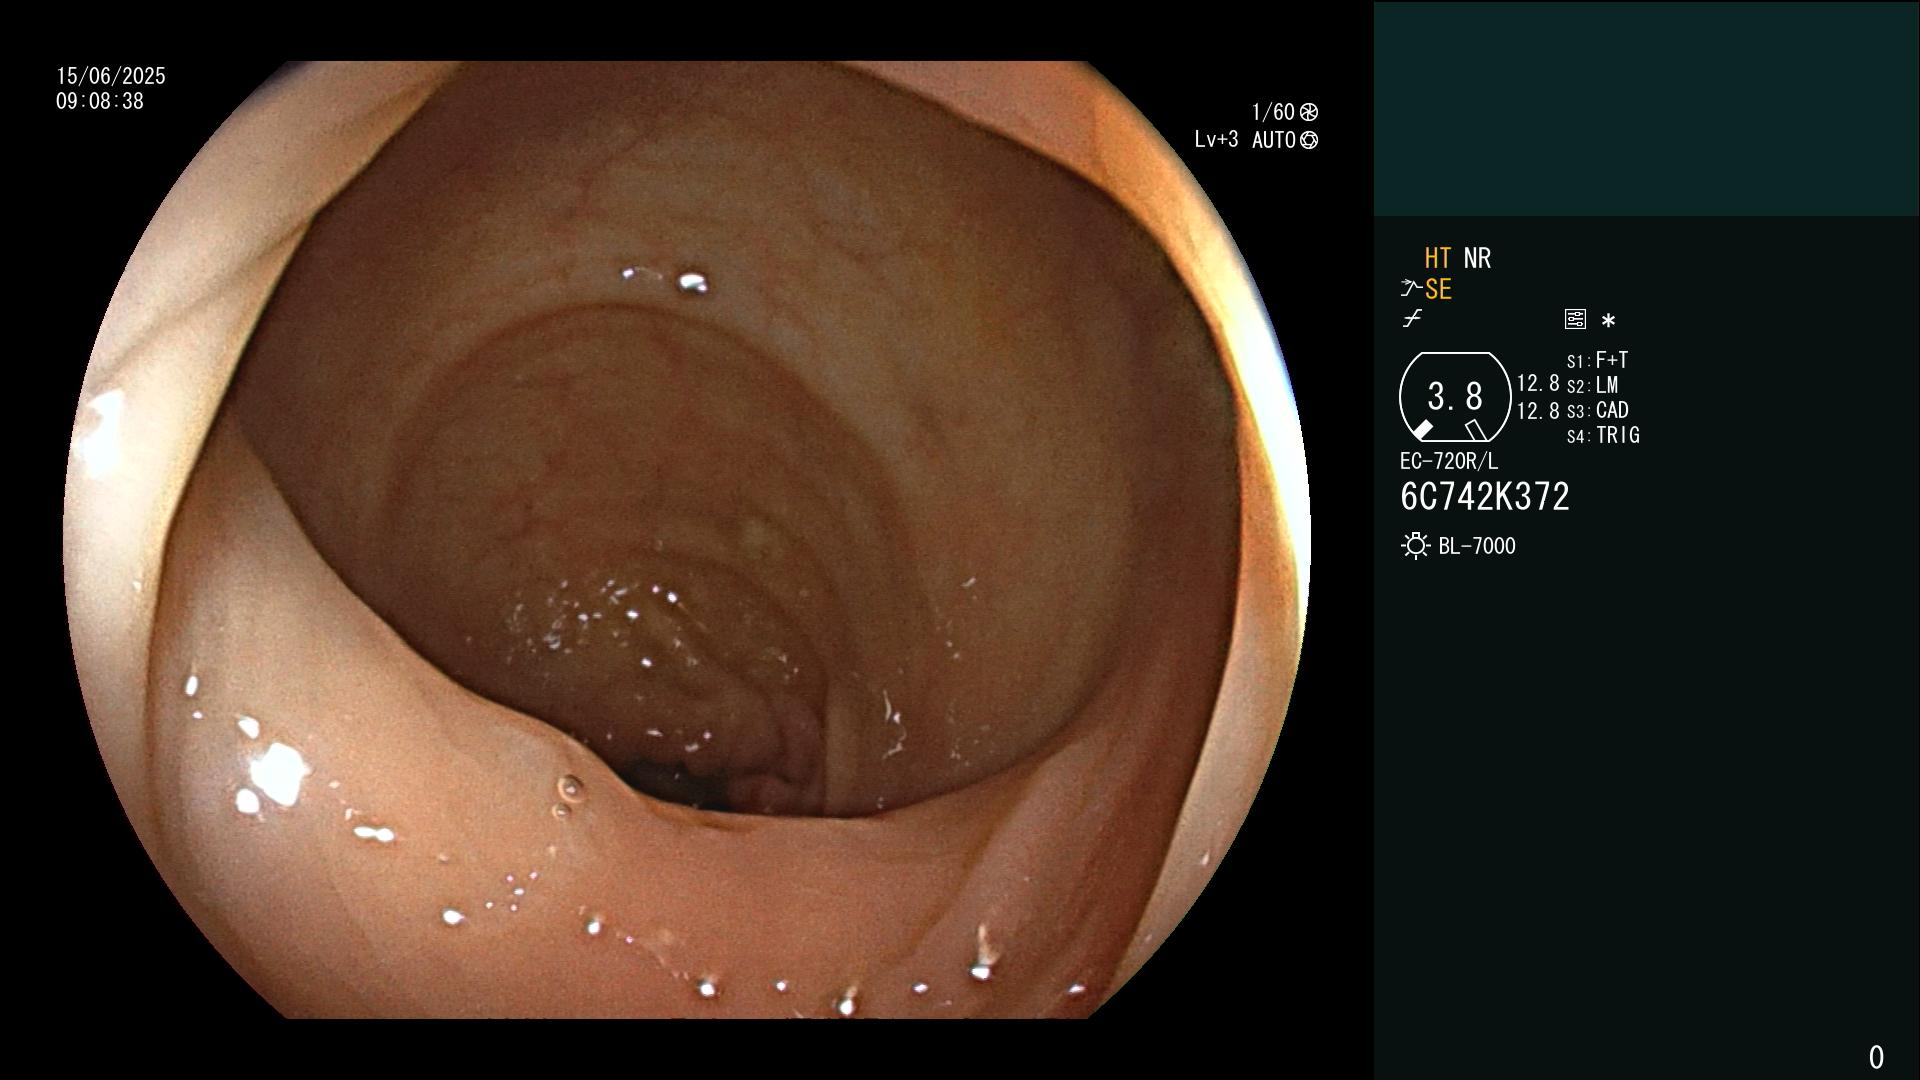
Task: Click the upper 12.8 diameter value
Action: [x=1538, y=384]
